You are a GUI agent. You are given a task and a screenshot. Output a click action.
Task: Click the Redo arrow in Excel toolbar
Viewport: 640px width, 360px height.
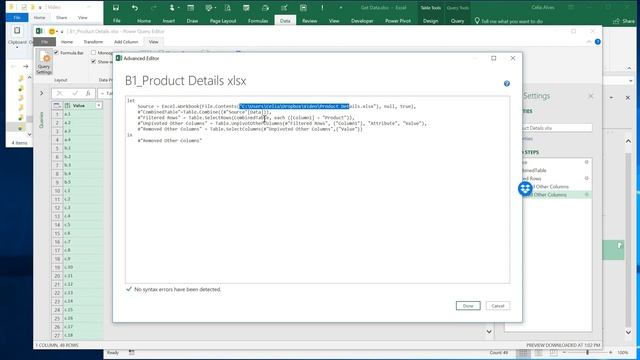point(153,8)
